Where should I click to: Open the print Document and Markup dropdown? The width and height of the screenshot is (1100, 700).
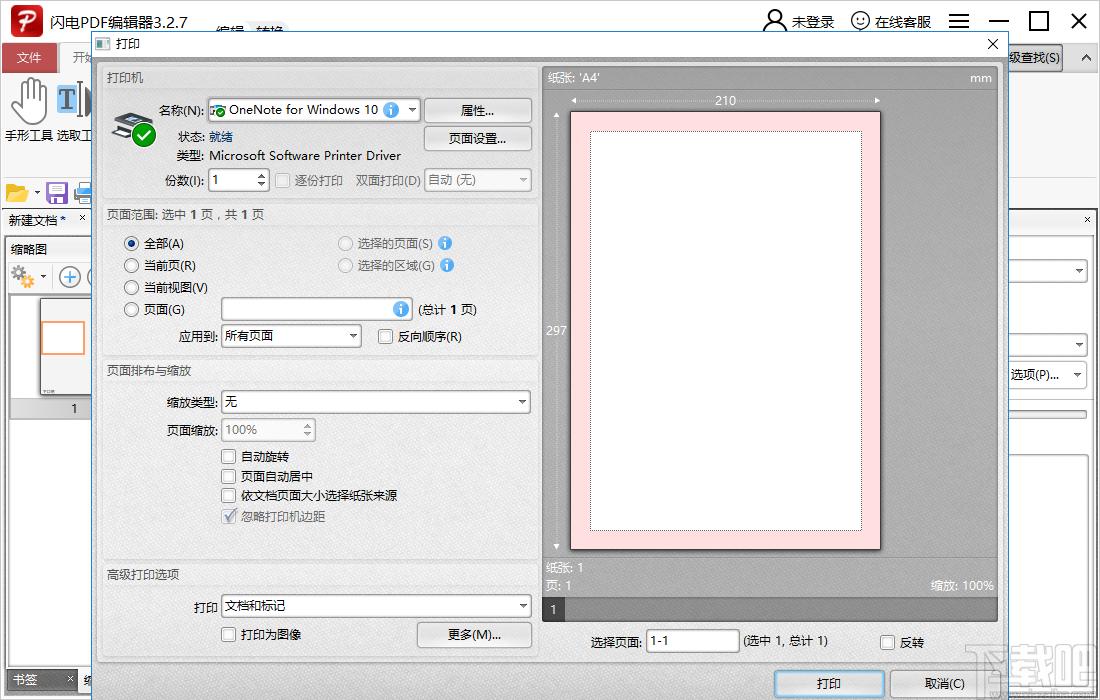(376, 606)
